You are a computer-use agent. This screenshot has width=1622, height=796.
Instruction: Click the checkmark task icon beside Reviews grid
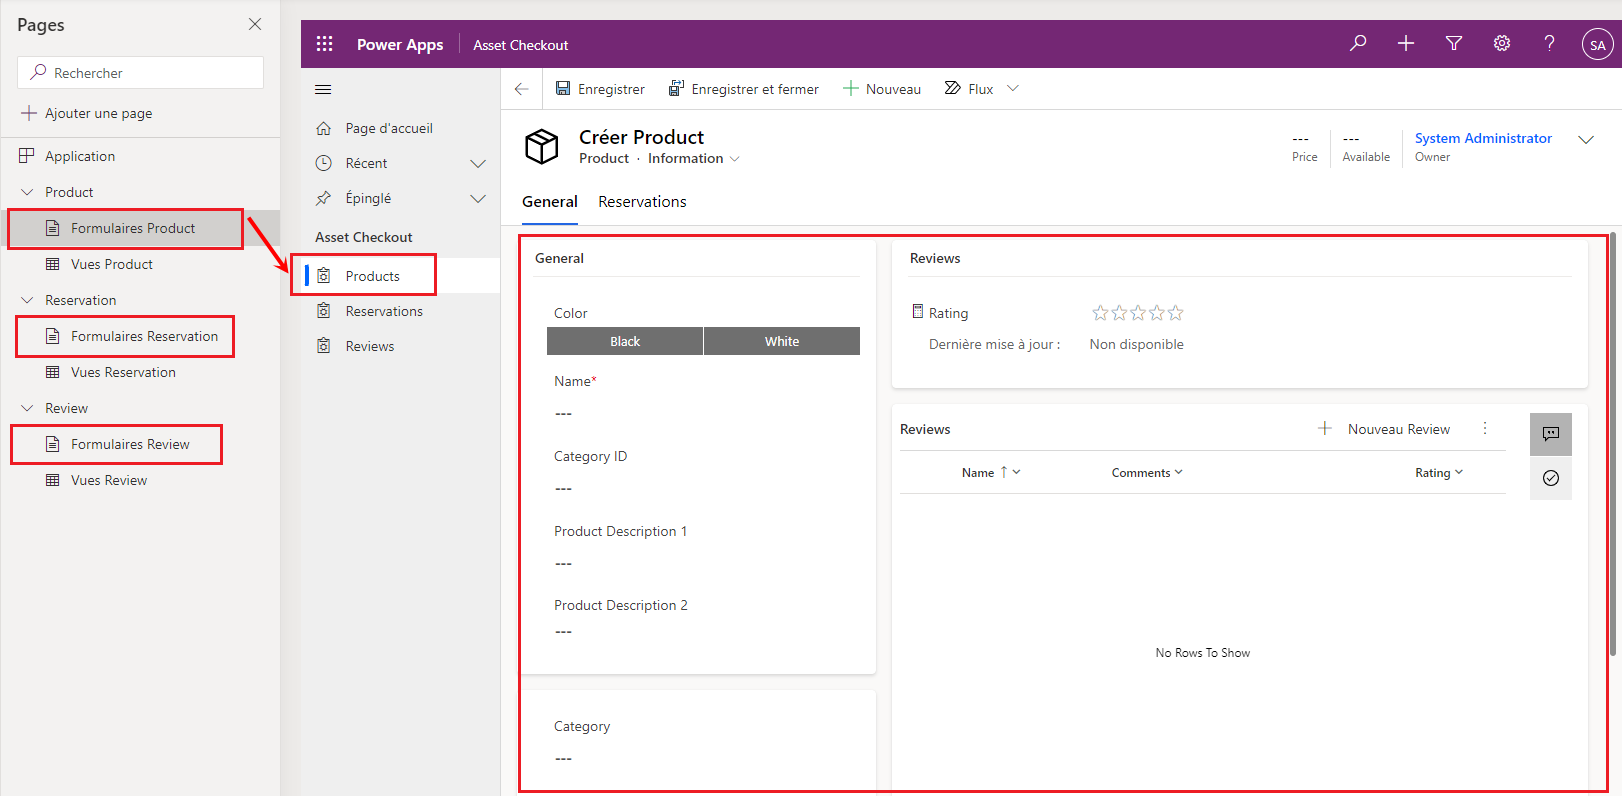(x=1551, y=478)
